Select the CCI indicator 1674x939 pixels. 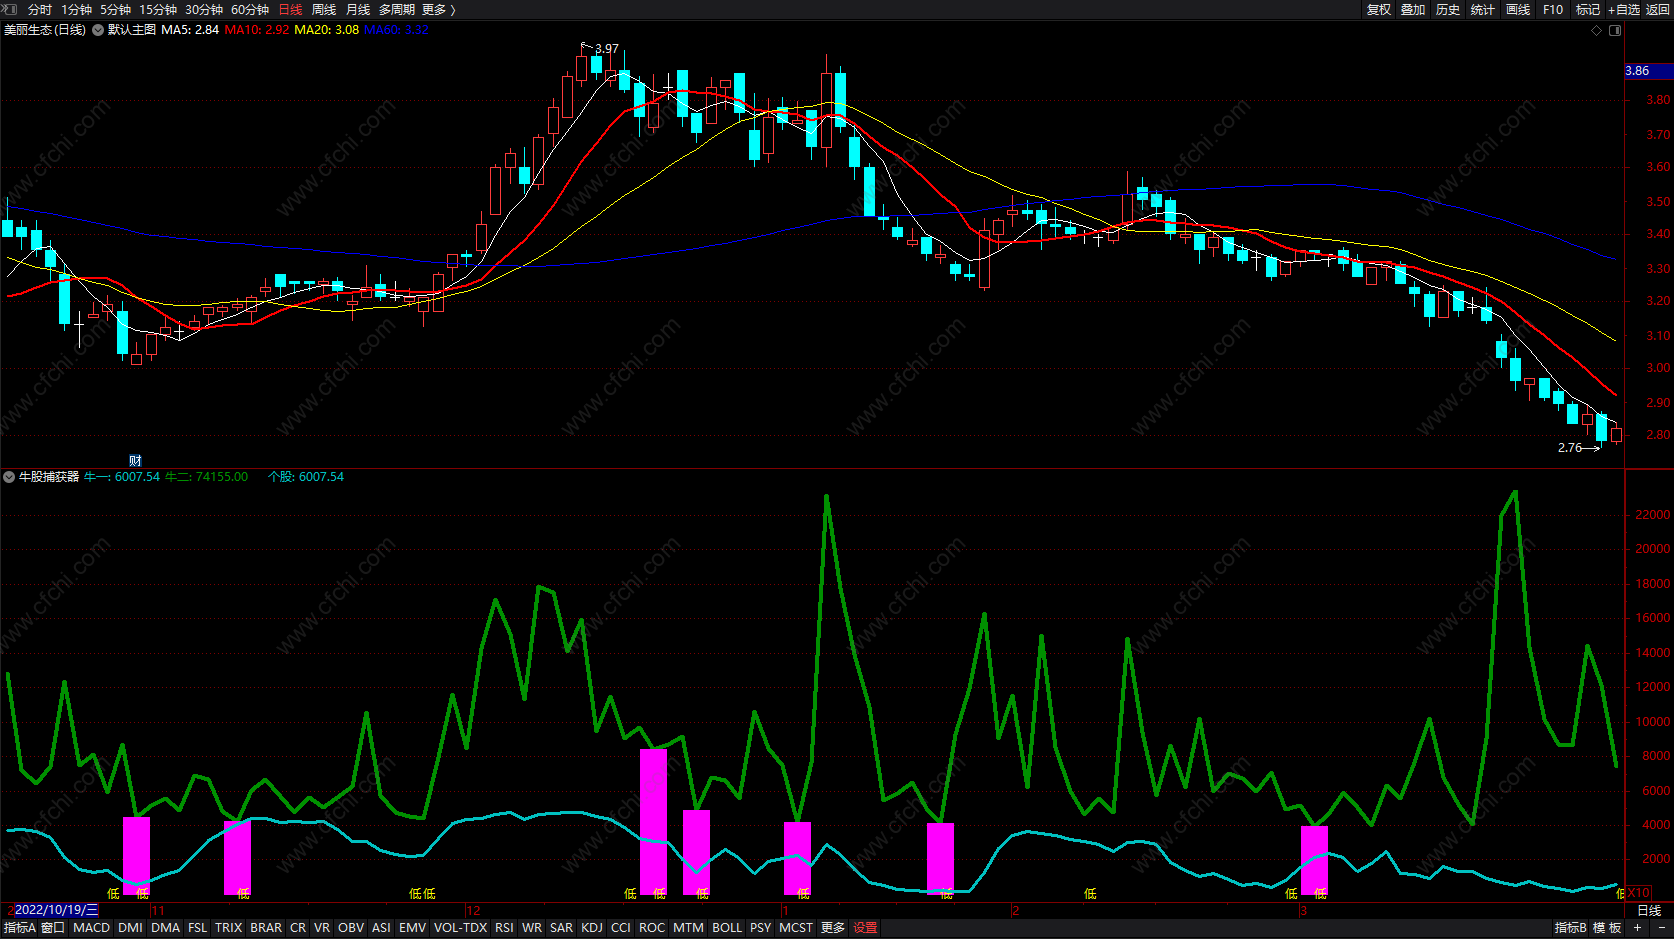[621, 928]
